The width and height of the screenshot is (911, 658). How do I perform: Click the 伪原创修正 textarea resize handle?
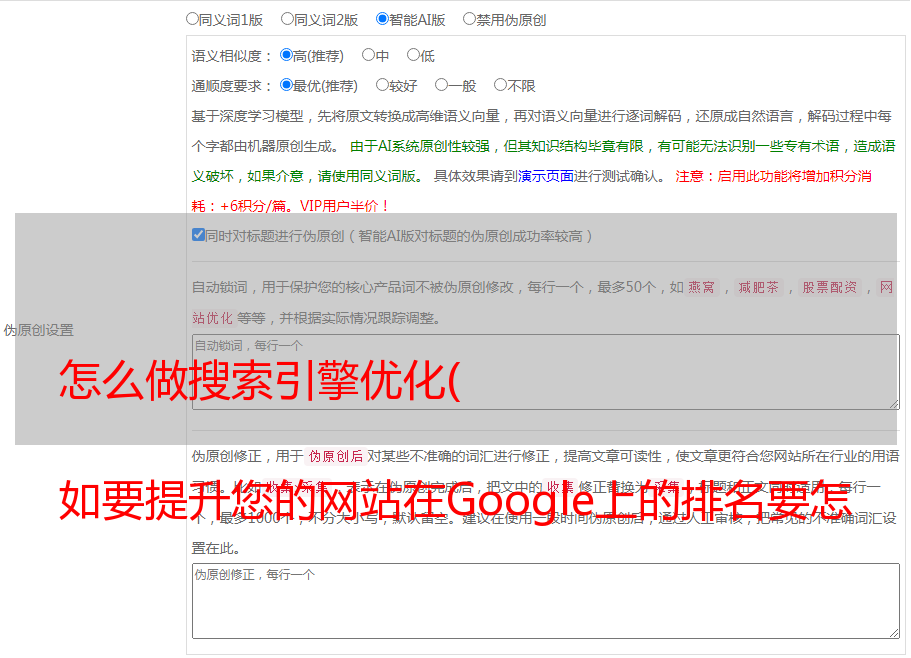893,631
